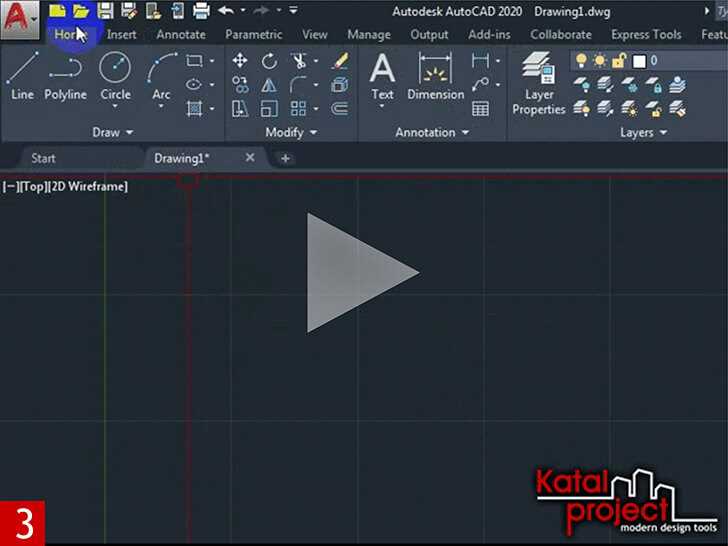728x546 pixels.
Task: Click the Linear dimension icon
Action: (480, 61)
